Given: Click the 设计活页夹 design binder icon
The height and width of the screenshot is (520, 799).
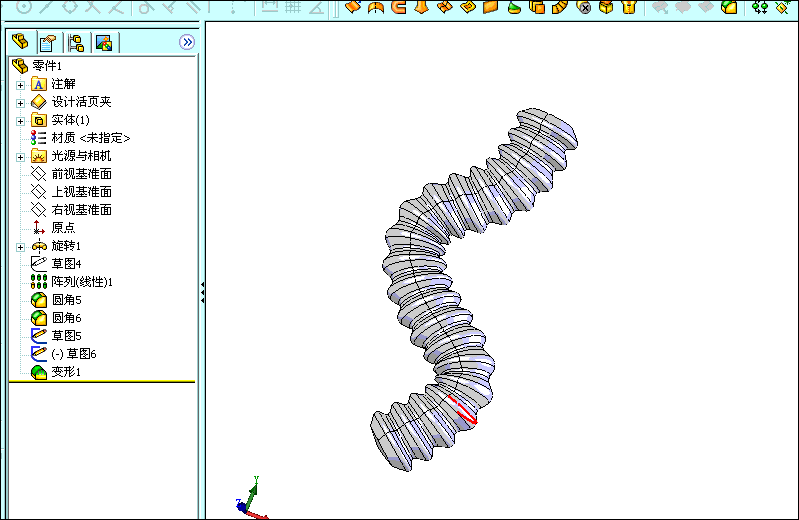Looking at the screenshot, I should tap(39, 102).
